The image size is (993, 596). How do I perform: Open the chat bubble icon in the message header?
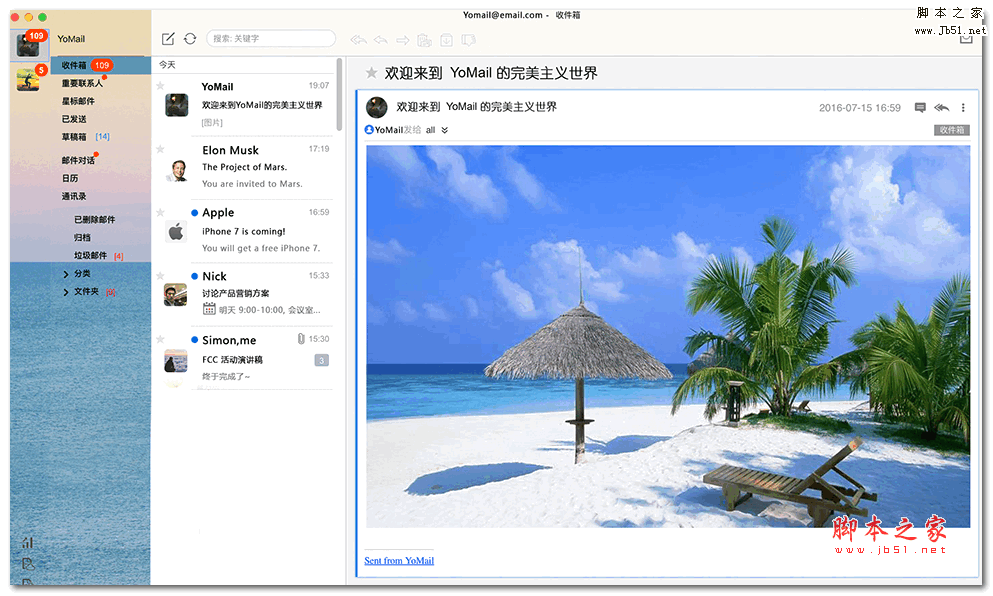920,108
